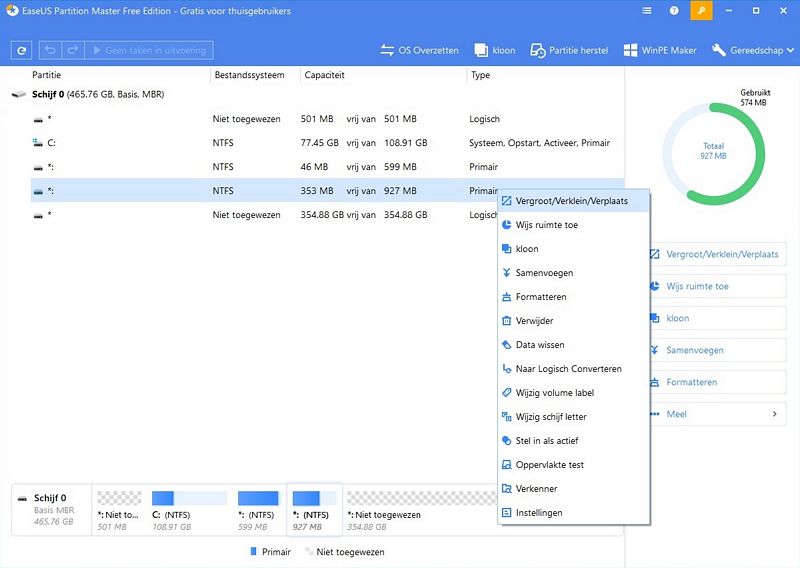Click the orange key activation icon
The image size is (800, 568).
(701, 10)
